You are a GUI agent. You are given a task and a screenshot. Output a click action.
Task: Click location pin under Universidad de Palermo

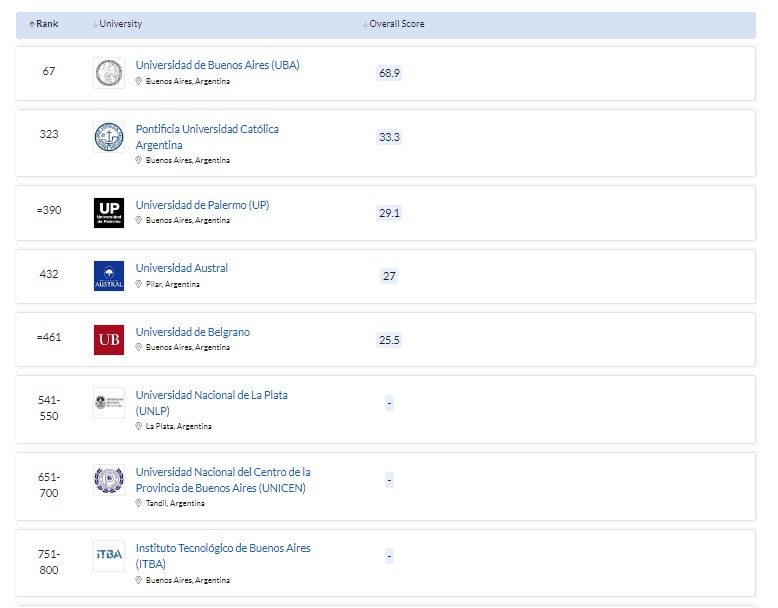[x=138, y=220]
